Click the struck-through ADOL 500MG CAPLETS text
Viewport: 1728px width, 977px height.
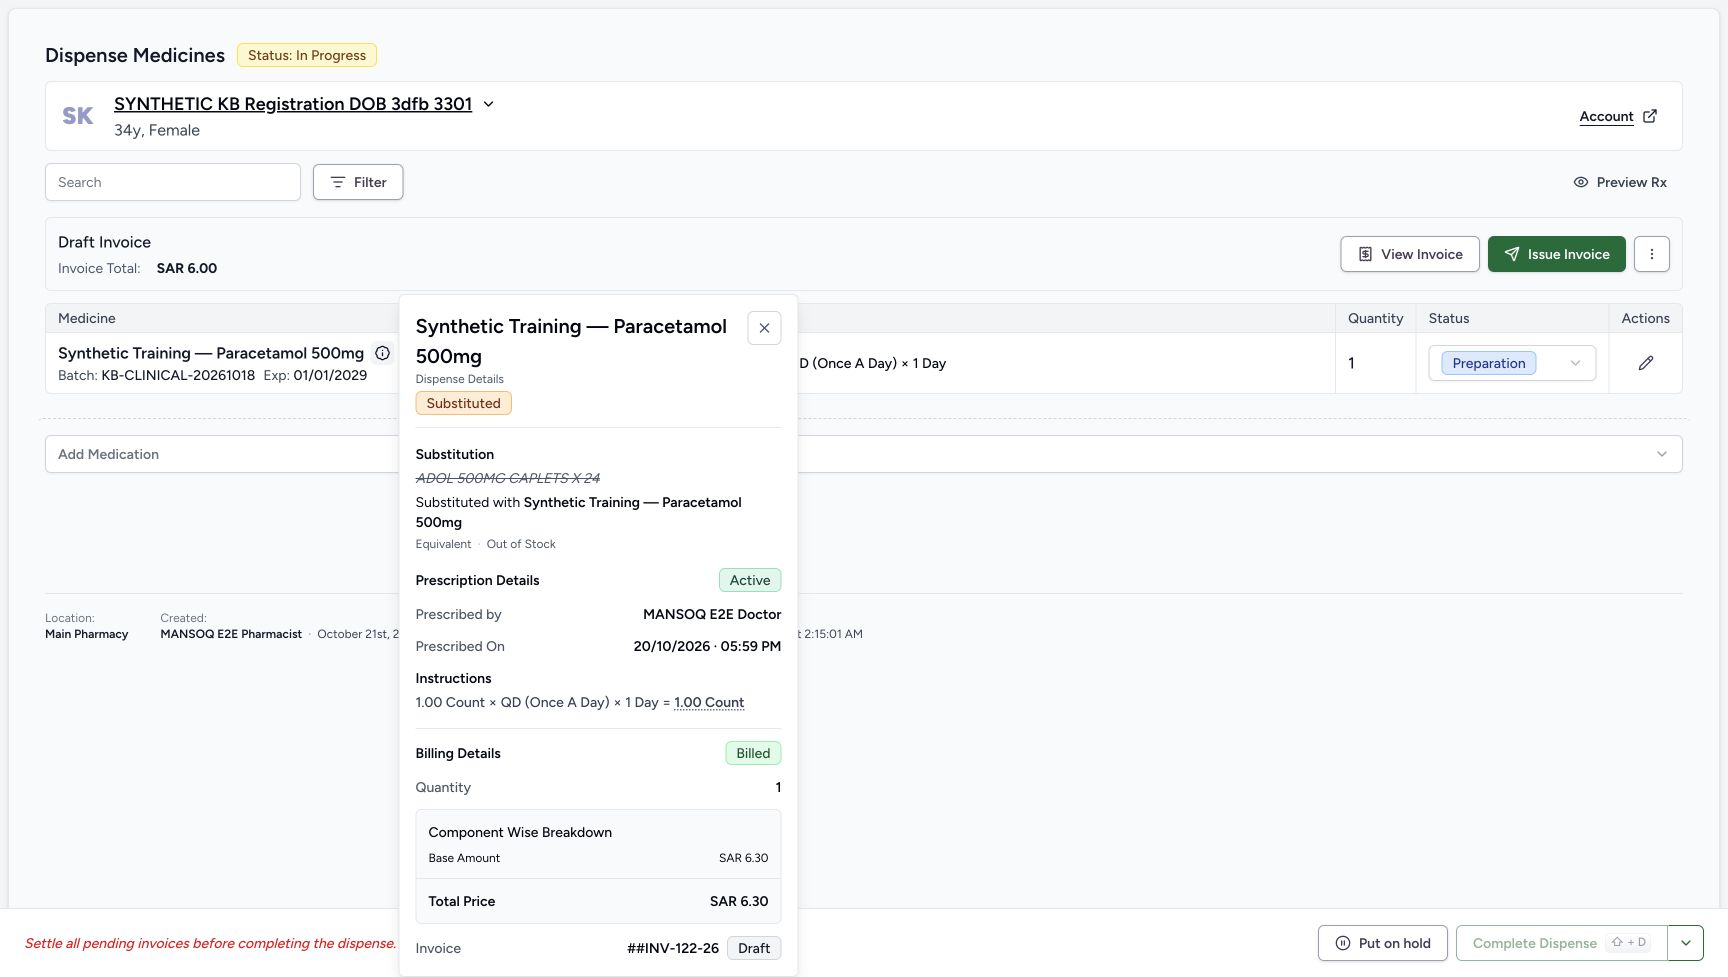coord(508,478)
